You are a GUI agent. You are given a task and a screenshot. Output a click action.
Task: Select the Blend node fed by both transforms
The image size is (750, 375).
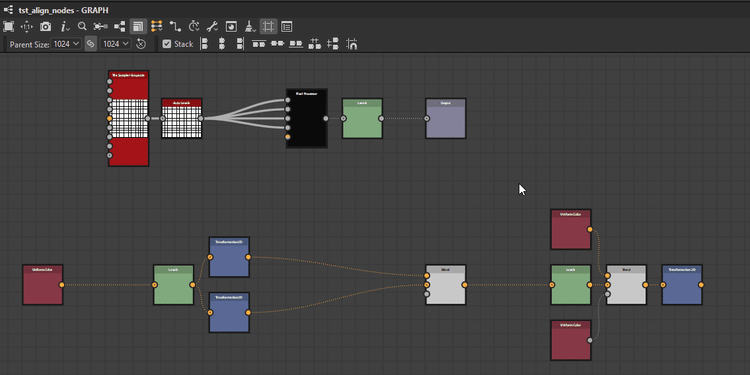pyautogui.click(x=446, y=285)
